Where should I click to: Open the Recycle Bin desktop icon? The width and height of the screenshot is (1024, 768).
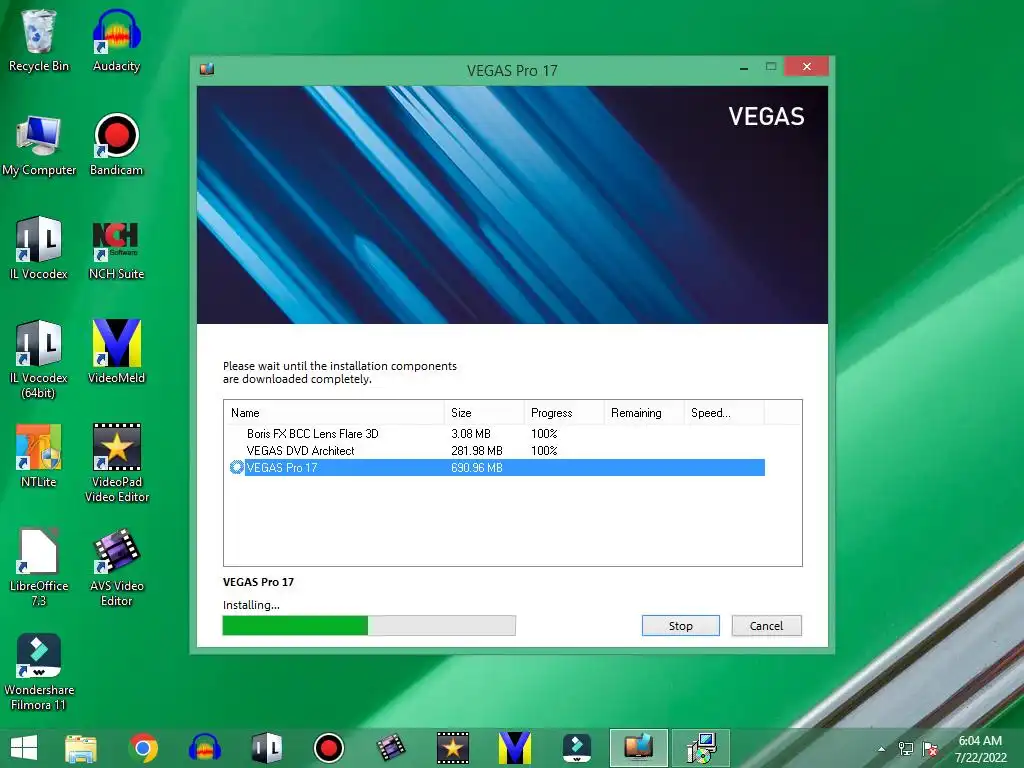point(39,40)
